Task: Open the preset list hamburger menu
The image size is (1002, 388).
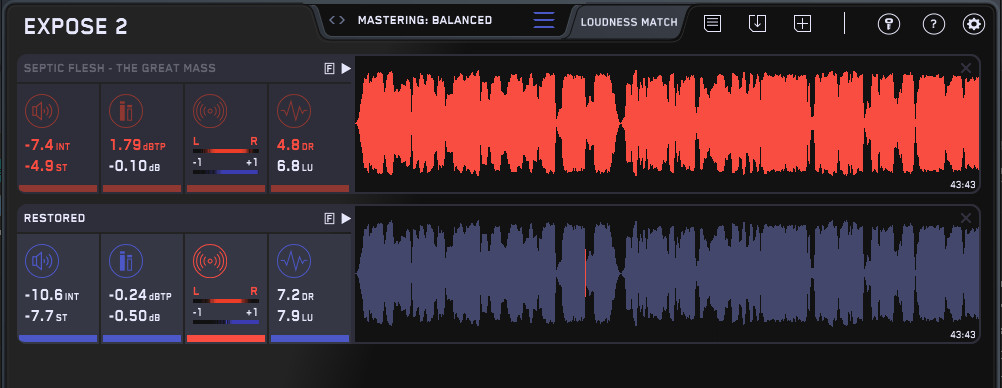Action: point(544,20)
